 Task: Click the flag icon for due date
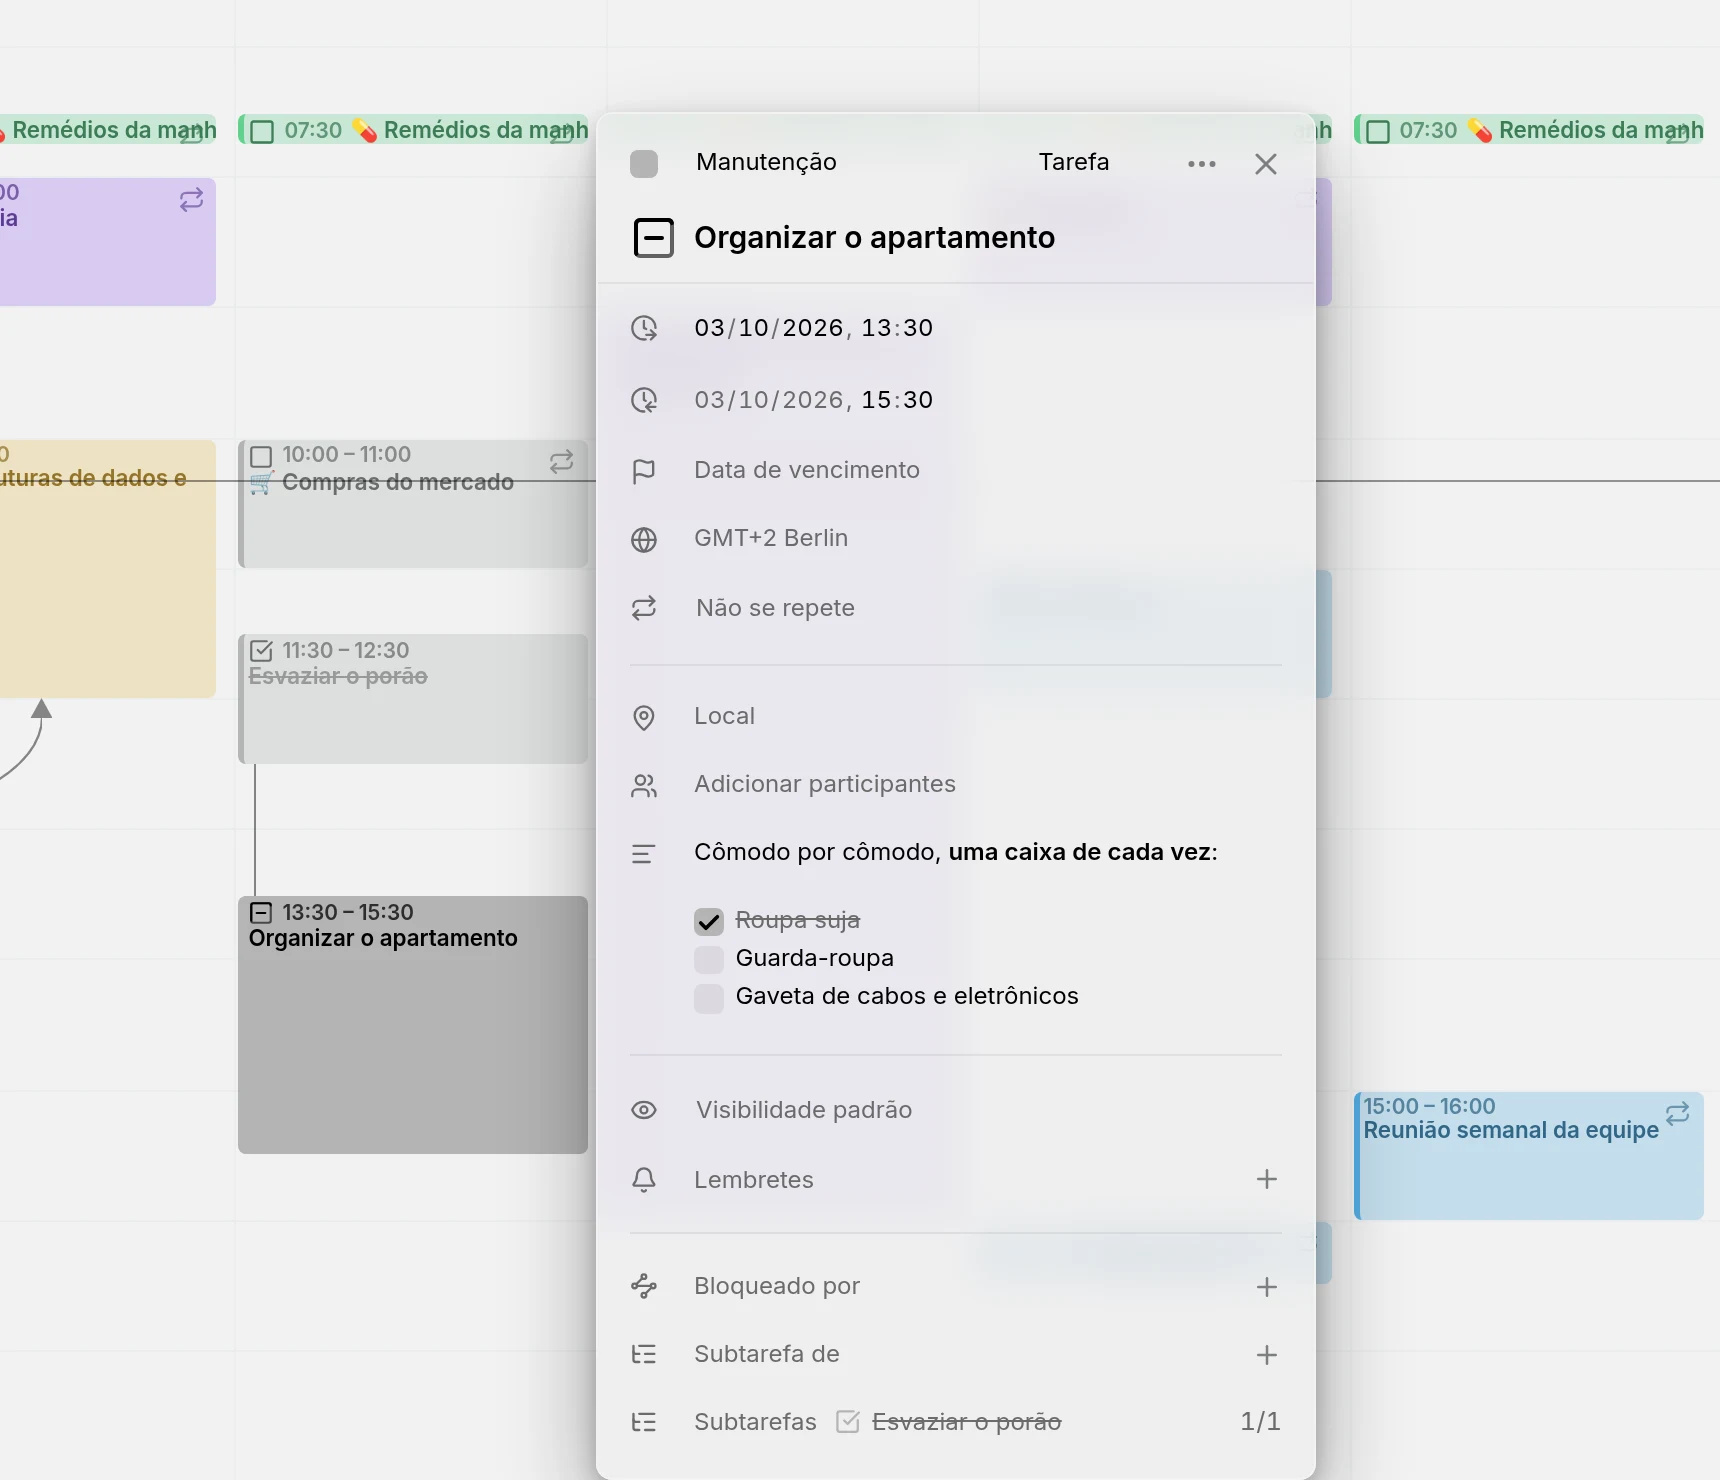644,471
